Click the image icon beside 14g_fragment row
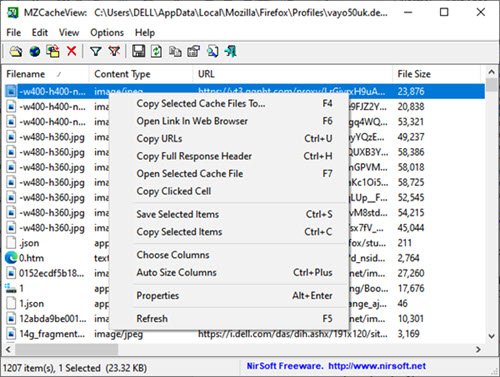 tap(11, 334)
